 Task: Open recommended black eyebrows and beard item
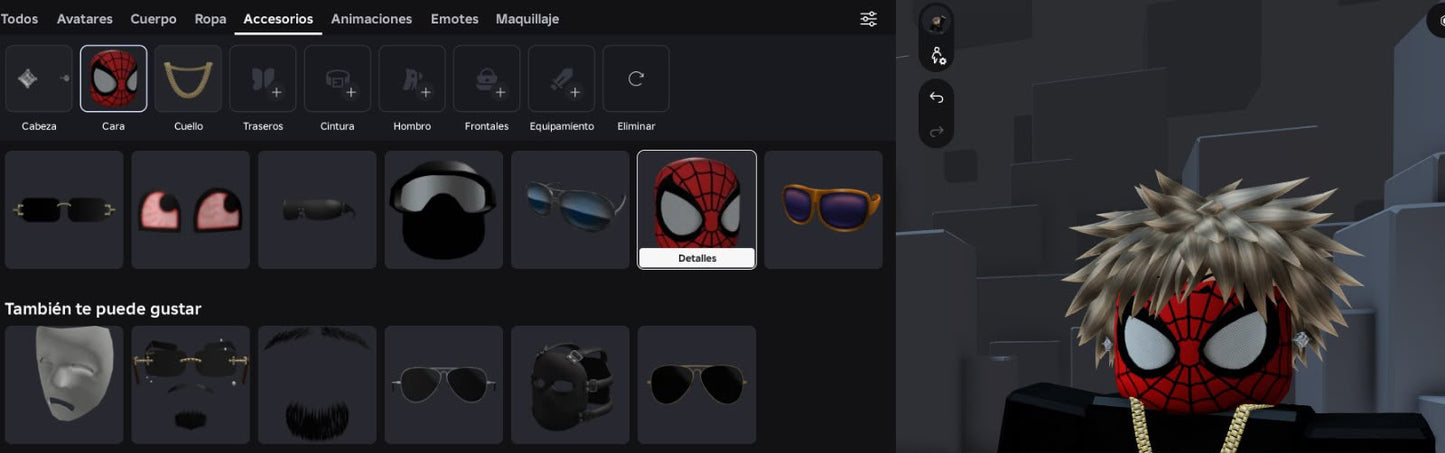point(317,384)
